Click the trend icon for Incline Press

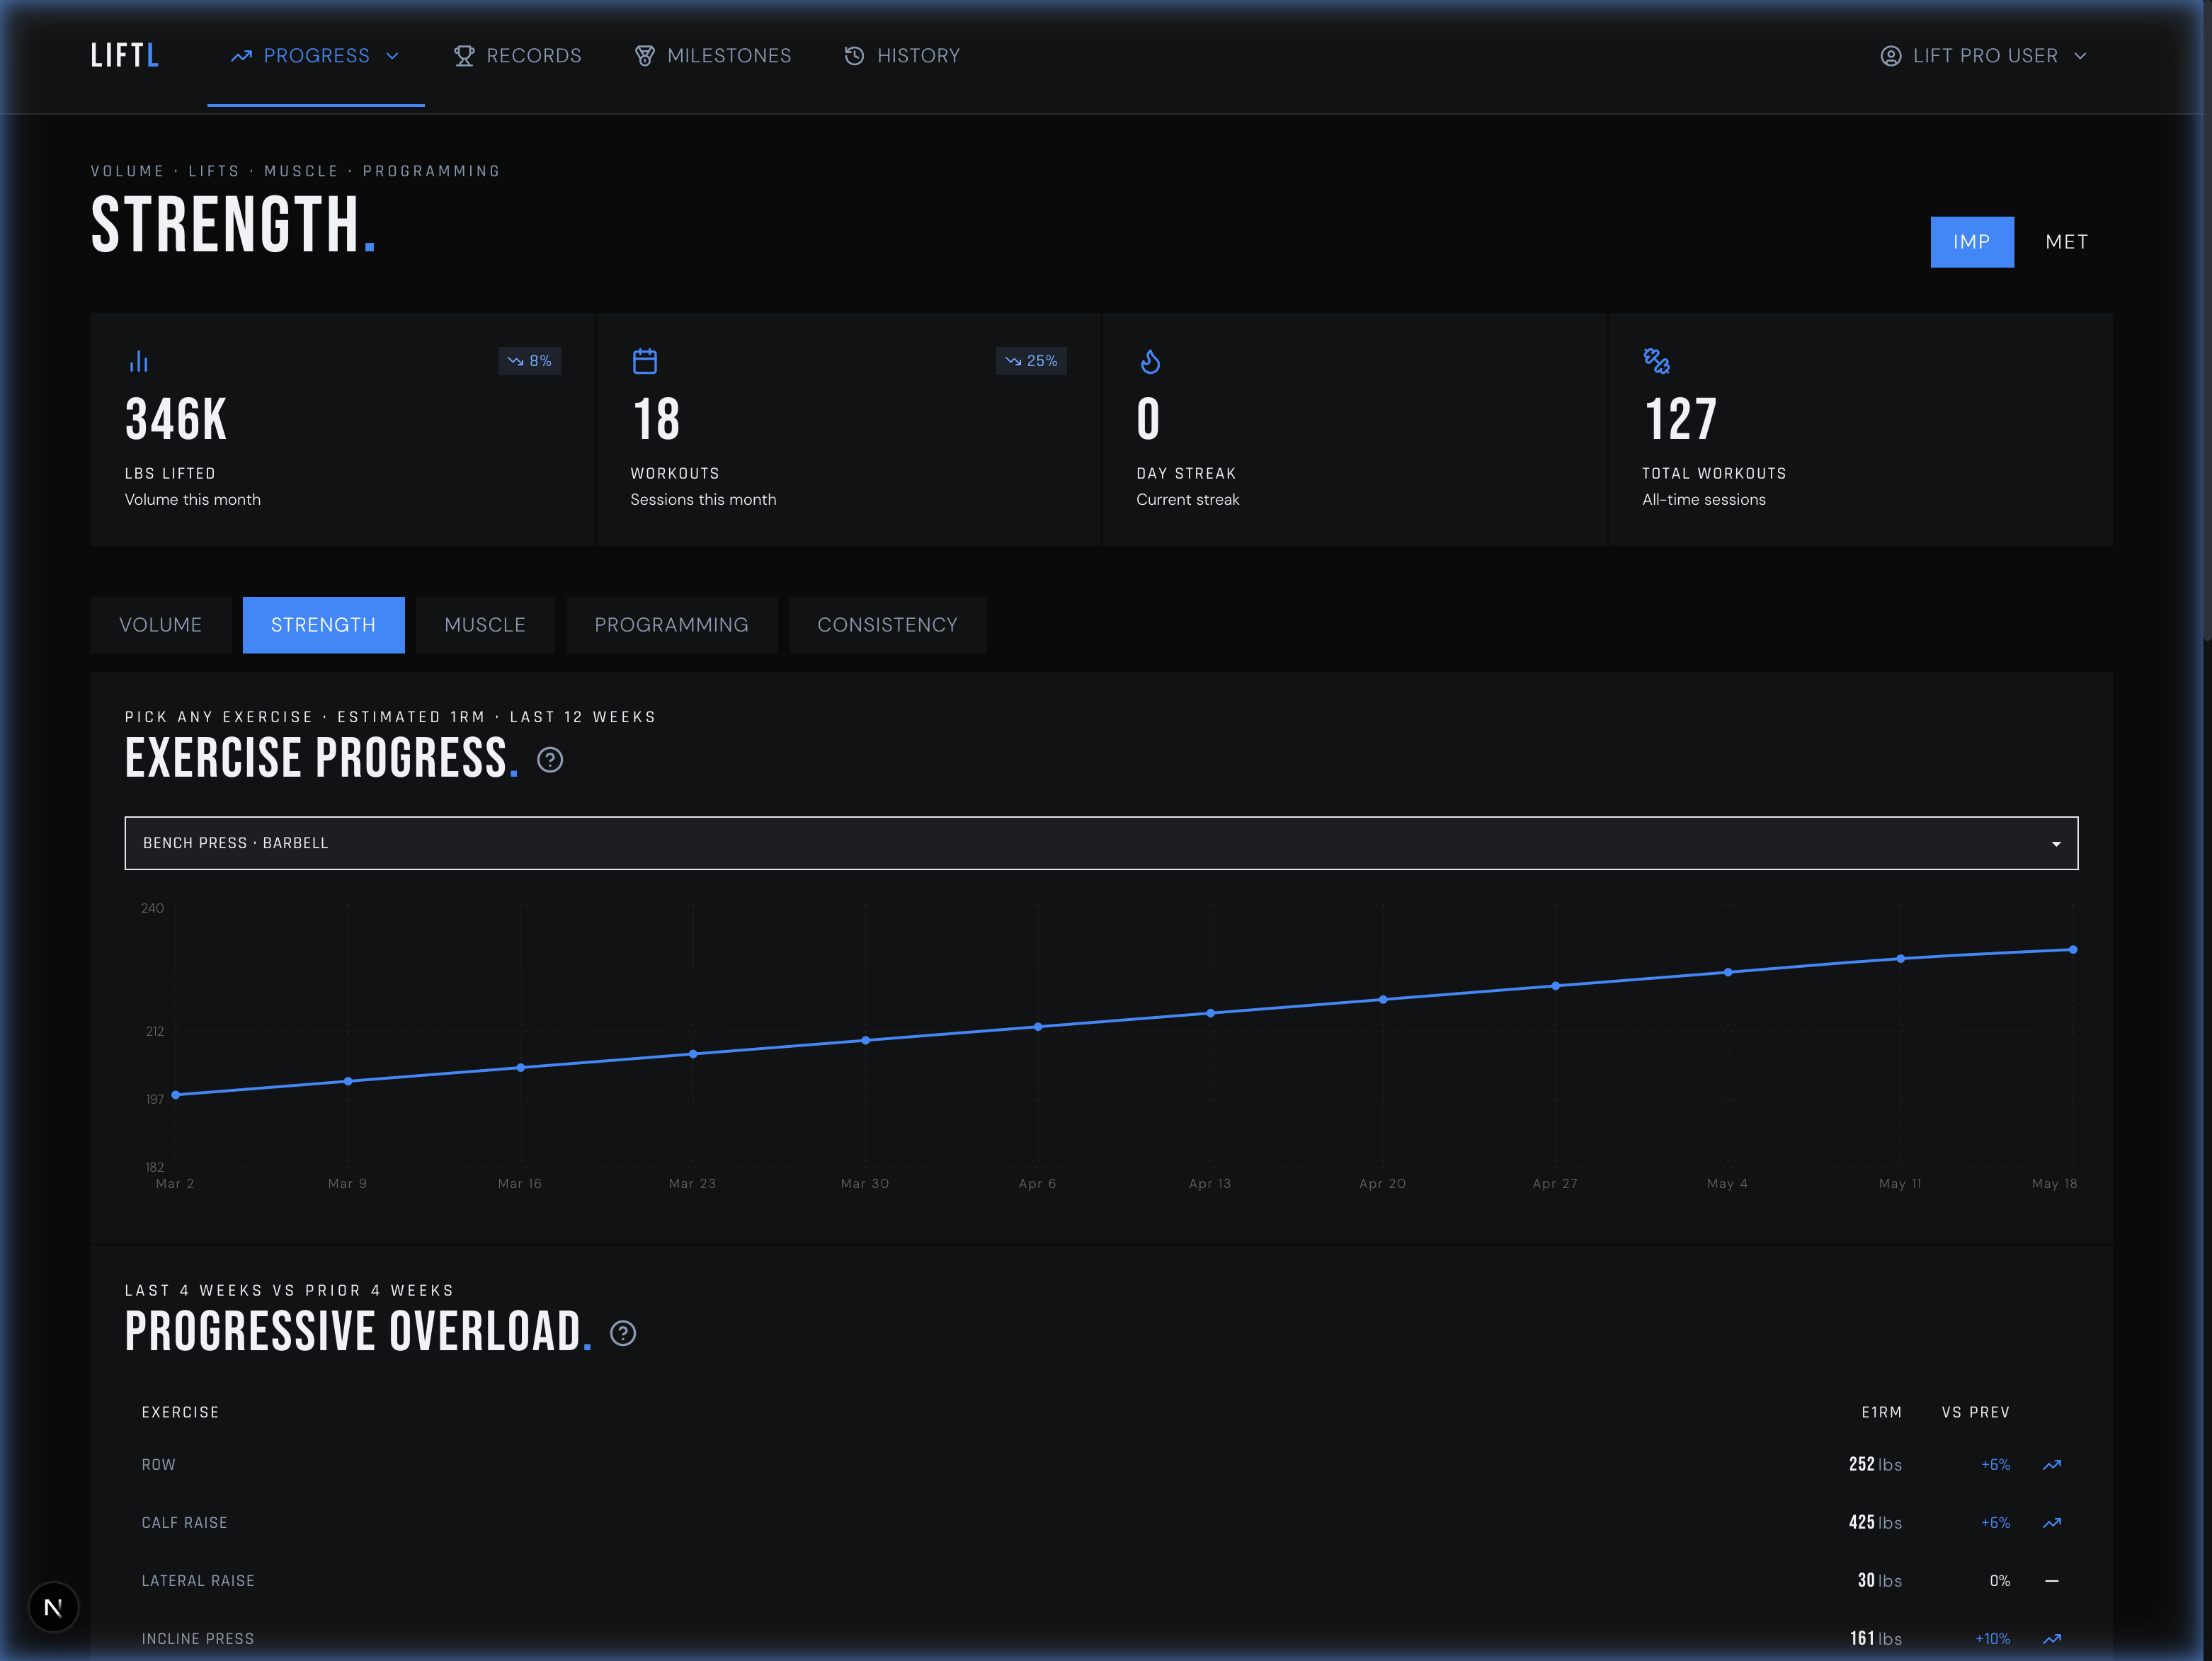click(2052, 1639)
